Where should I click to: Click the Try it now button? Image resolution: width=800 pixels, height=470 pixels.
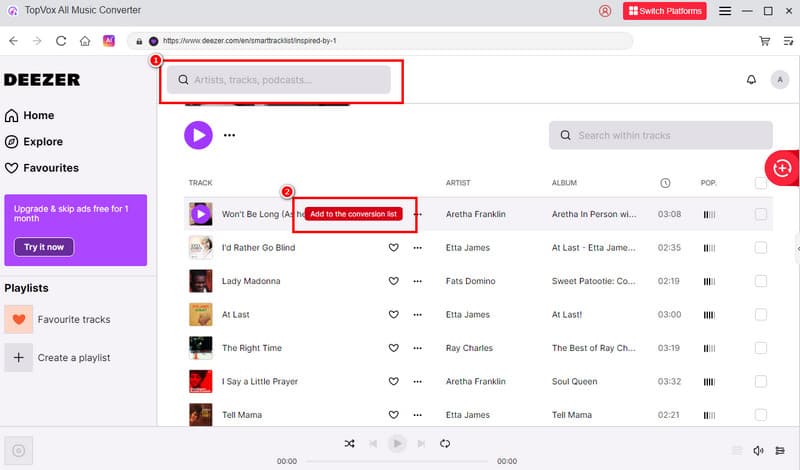pos(44,247)
